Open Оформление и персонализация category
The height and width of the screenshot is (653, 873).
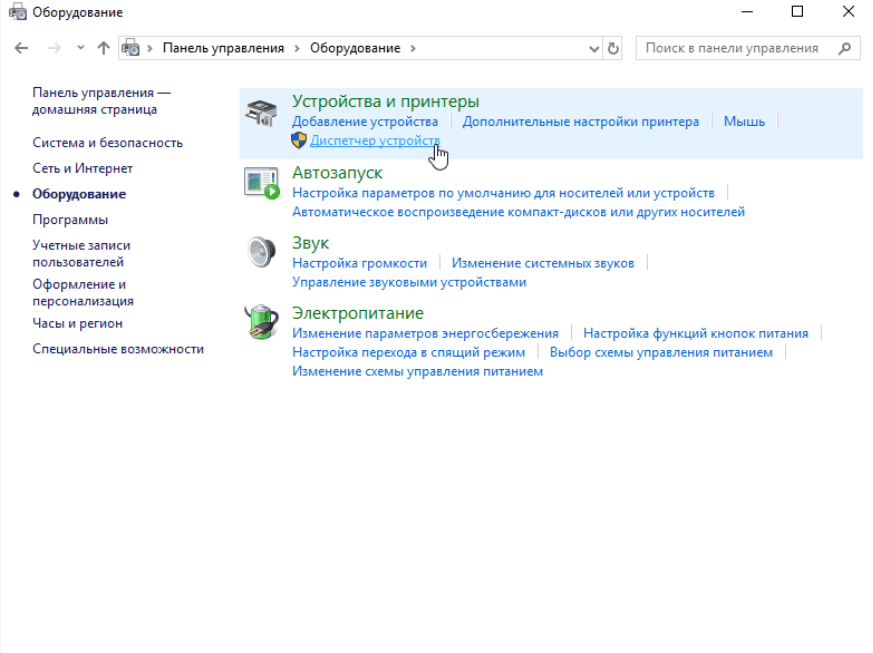tap(83, 293)
